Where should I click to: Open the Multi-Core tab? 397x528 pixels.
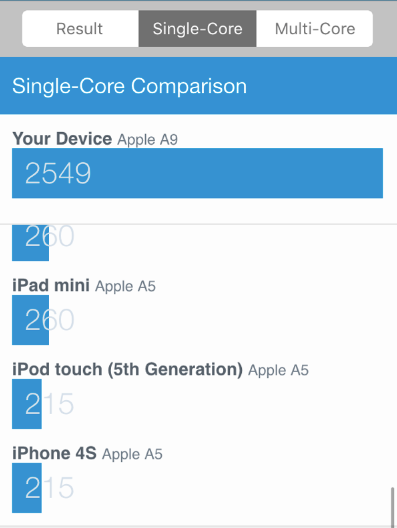click(315, 29)
